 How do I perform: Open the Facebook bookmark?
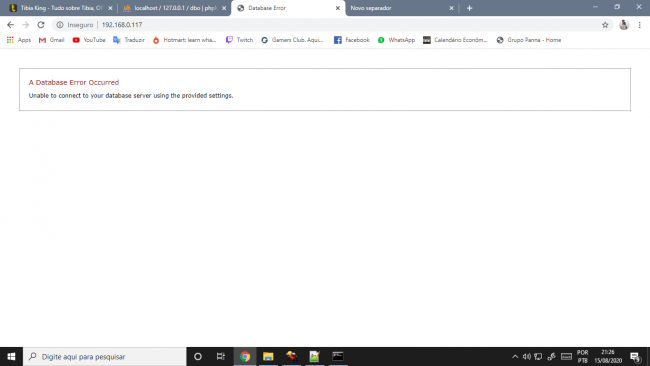click(352, 40)
